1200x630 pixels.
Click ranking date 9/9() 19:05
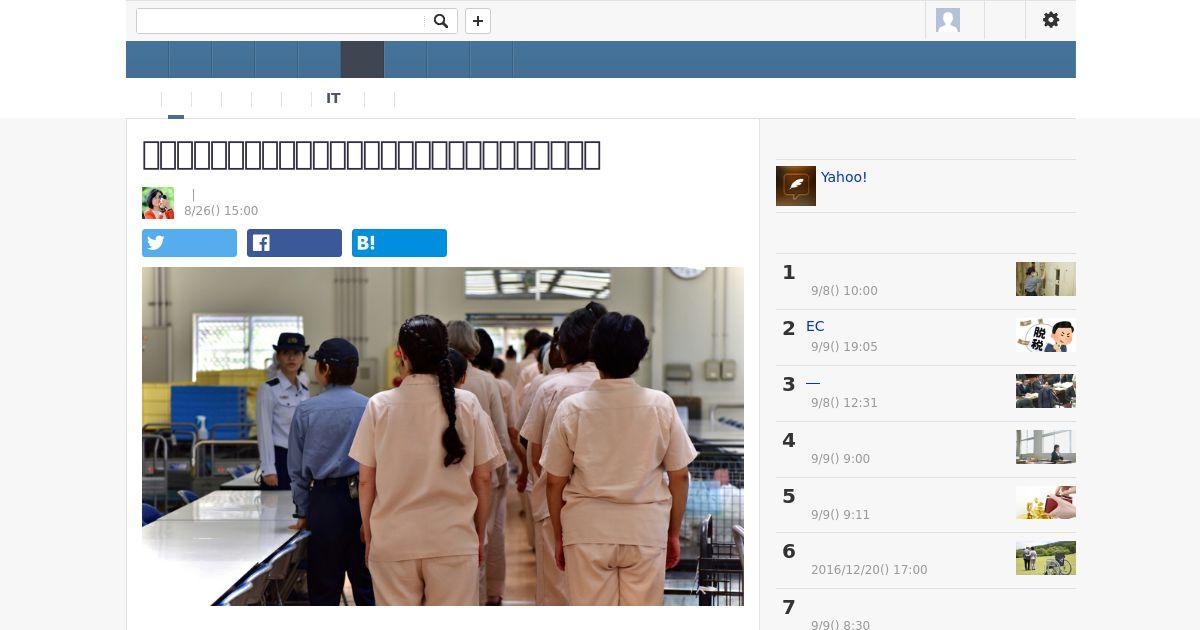point(844,347)
